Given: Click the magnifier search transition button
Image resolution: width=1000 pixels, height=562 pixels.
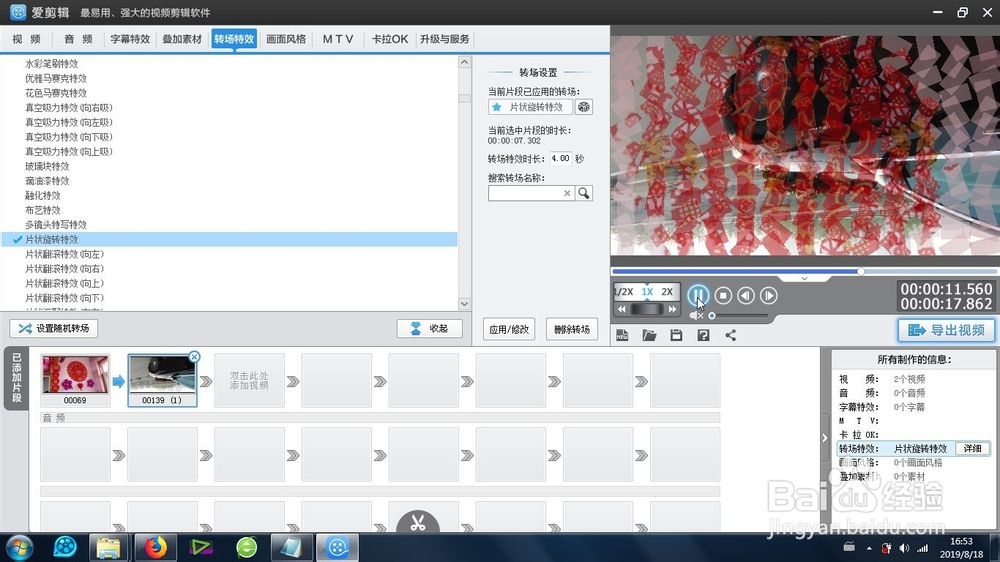Looking at the screenshot, I should point(584,193).
